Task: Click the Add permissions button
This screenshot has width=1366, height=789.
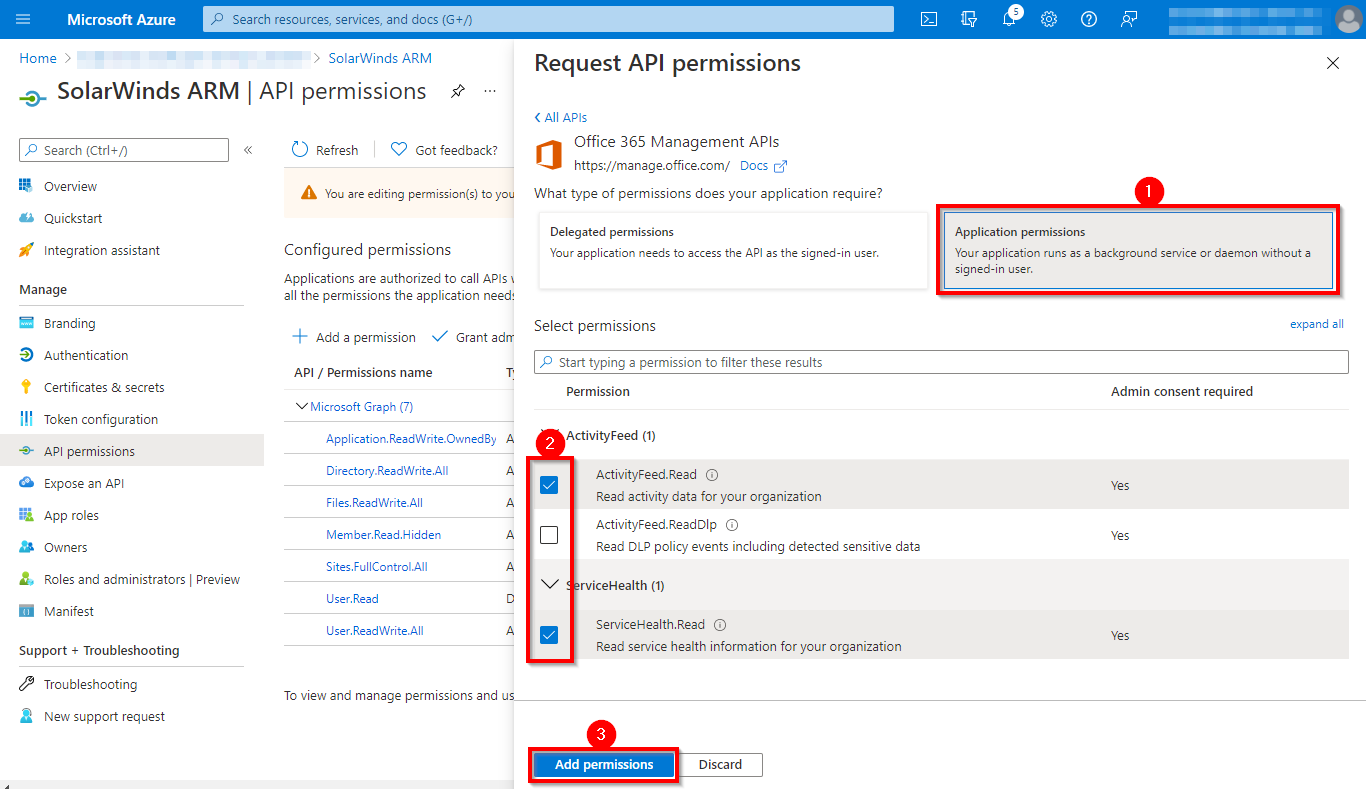Action: [x=603, y=764]
